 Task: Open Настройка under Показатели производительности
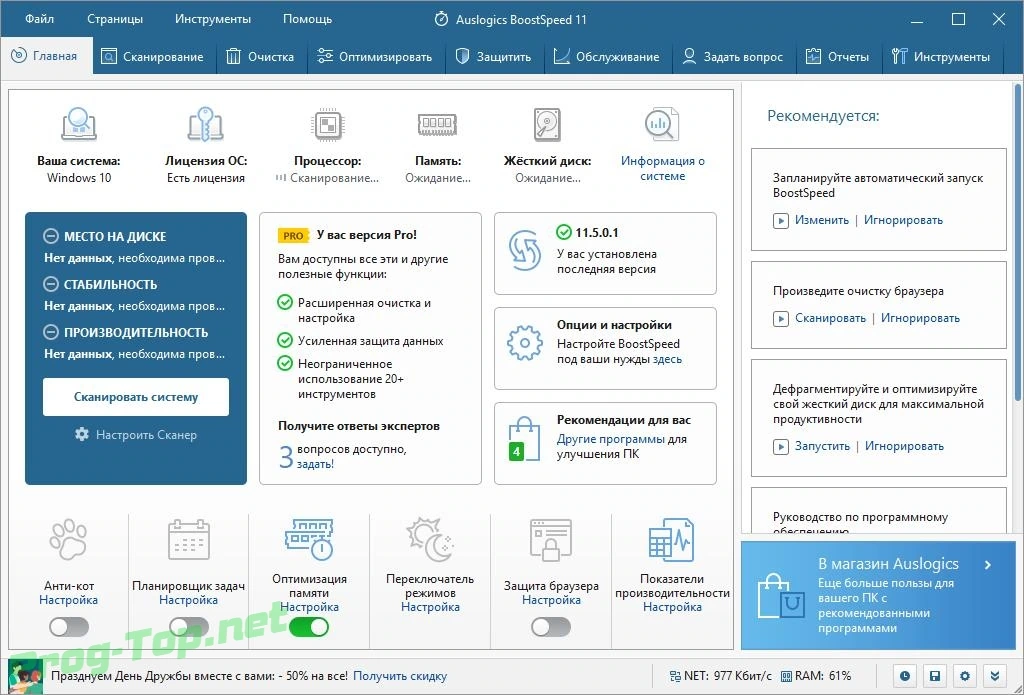coord(673,607)
